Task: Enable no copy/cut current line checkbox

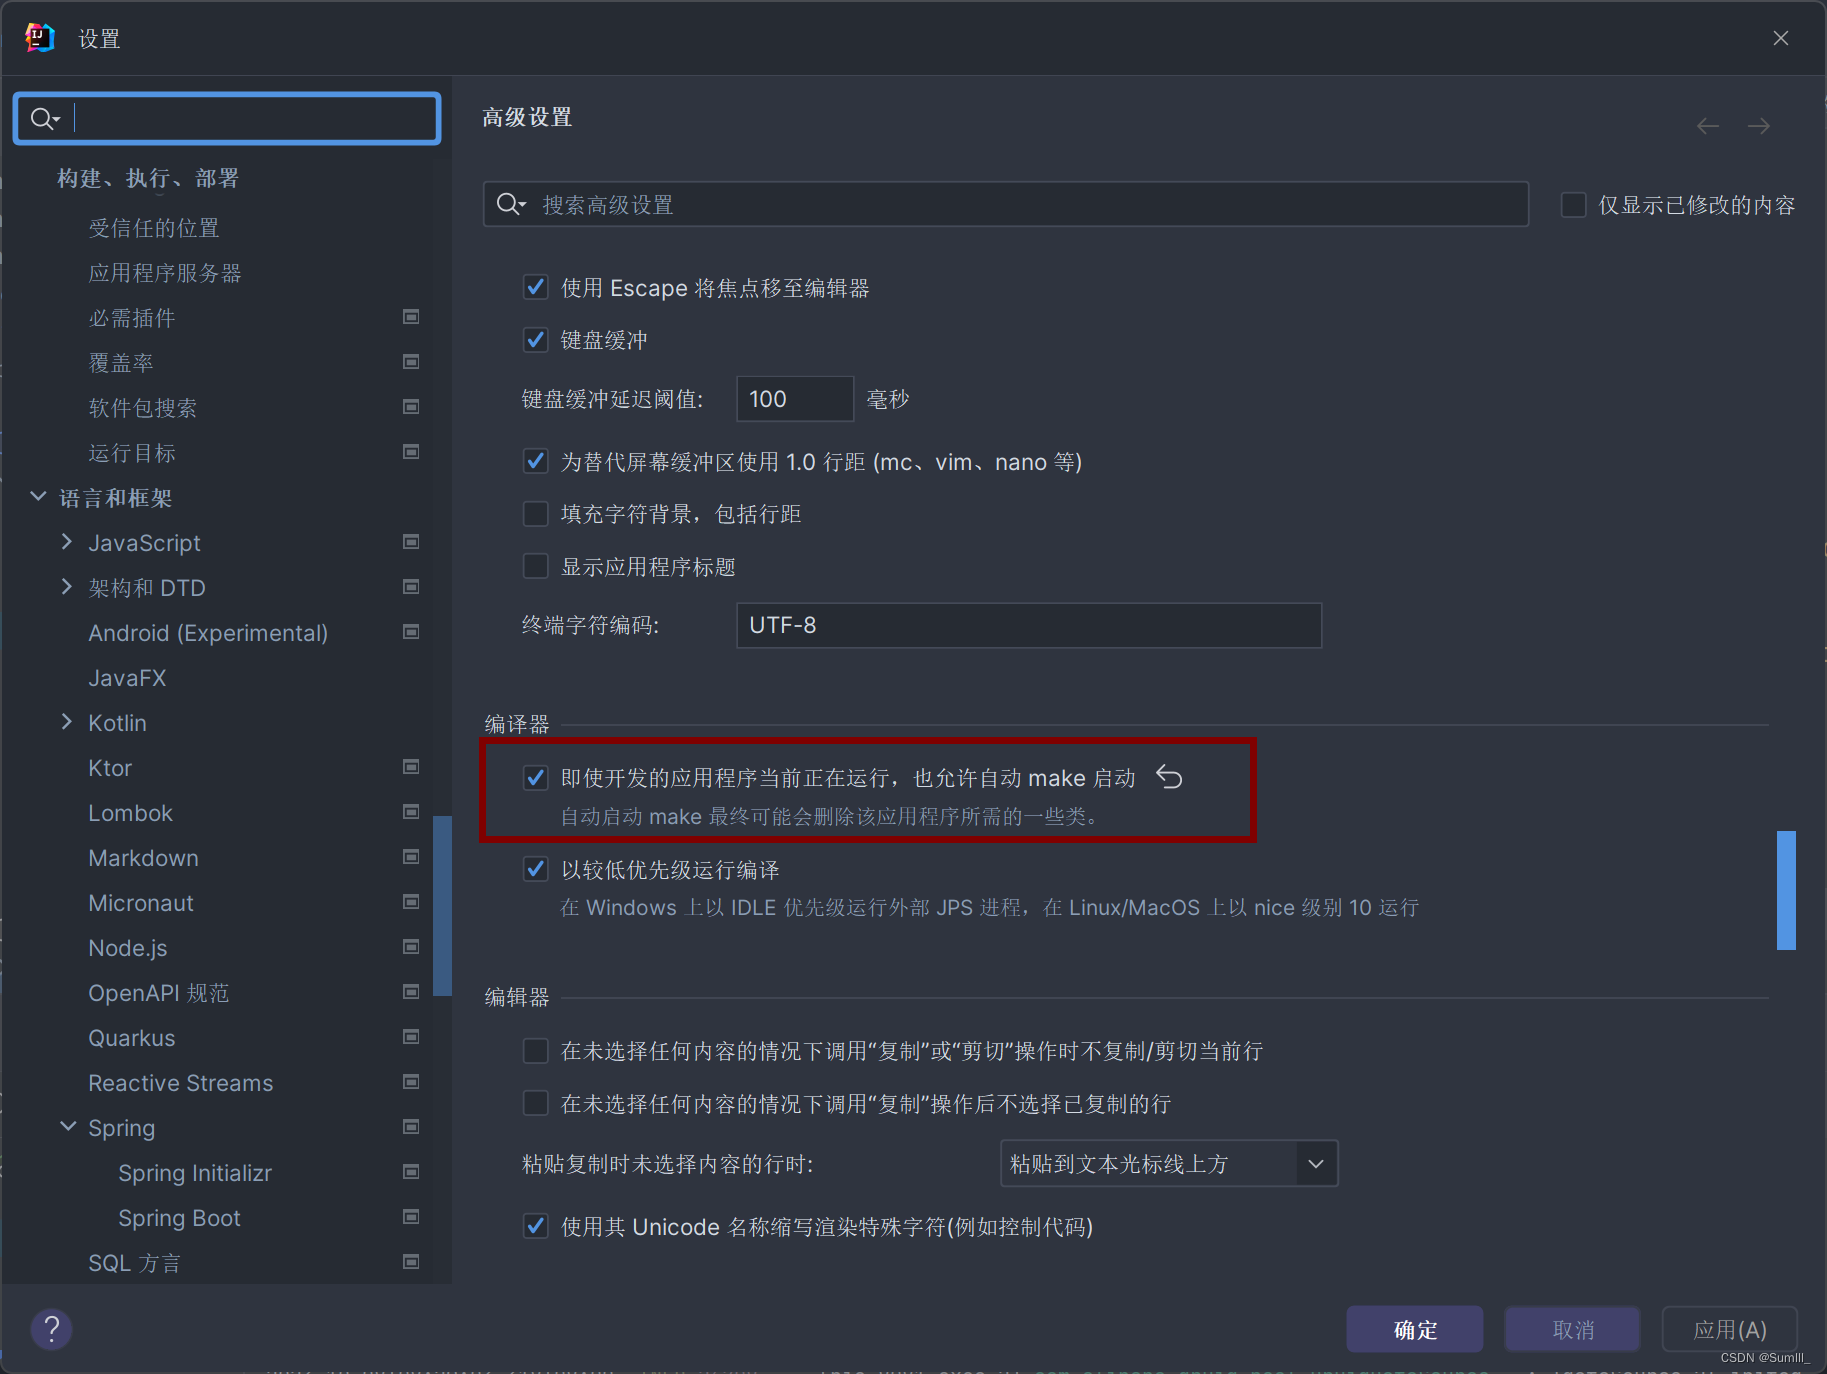Action: point(536,1051)
